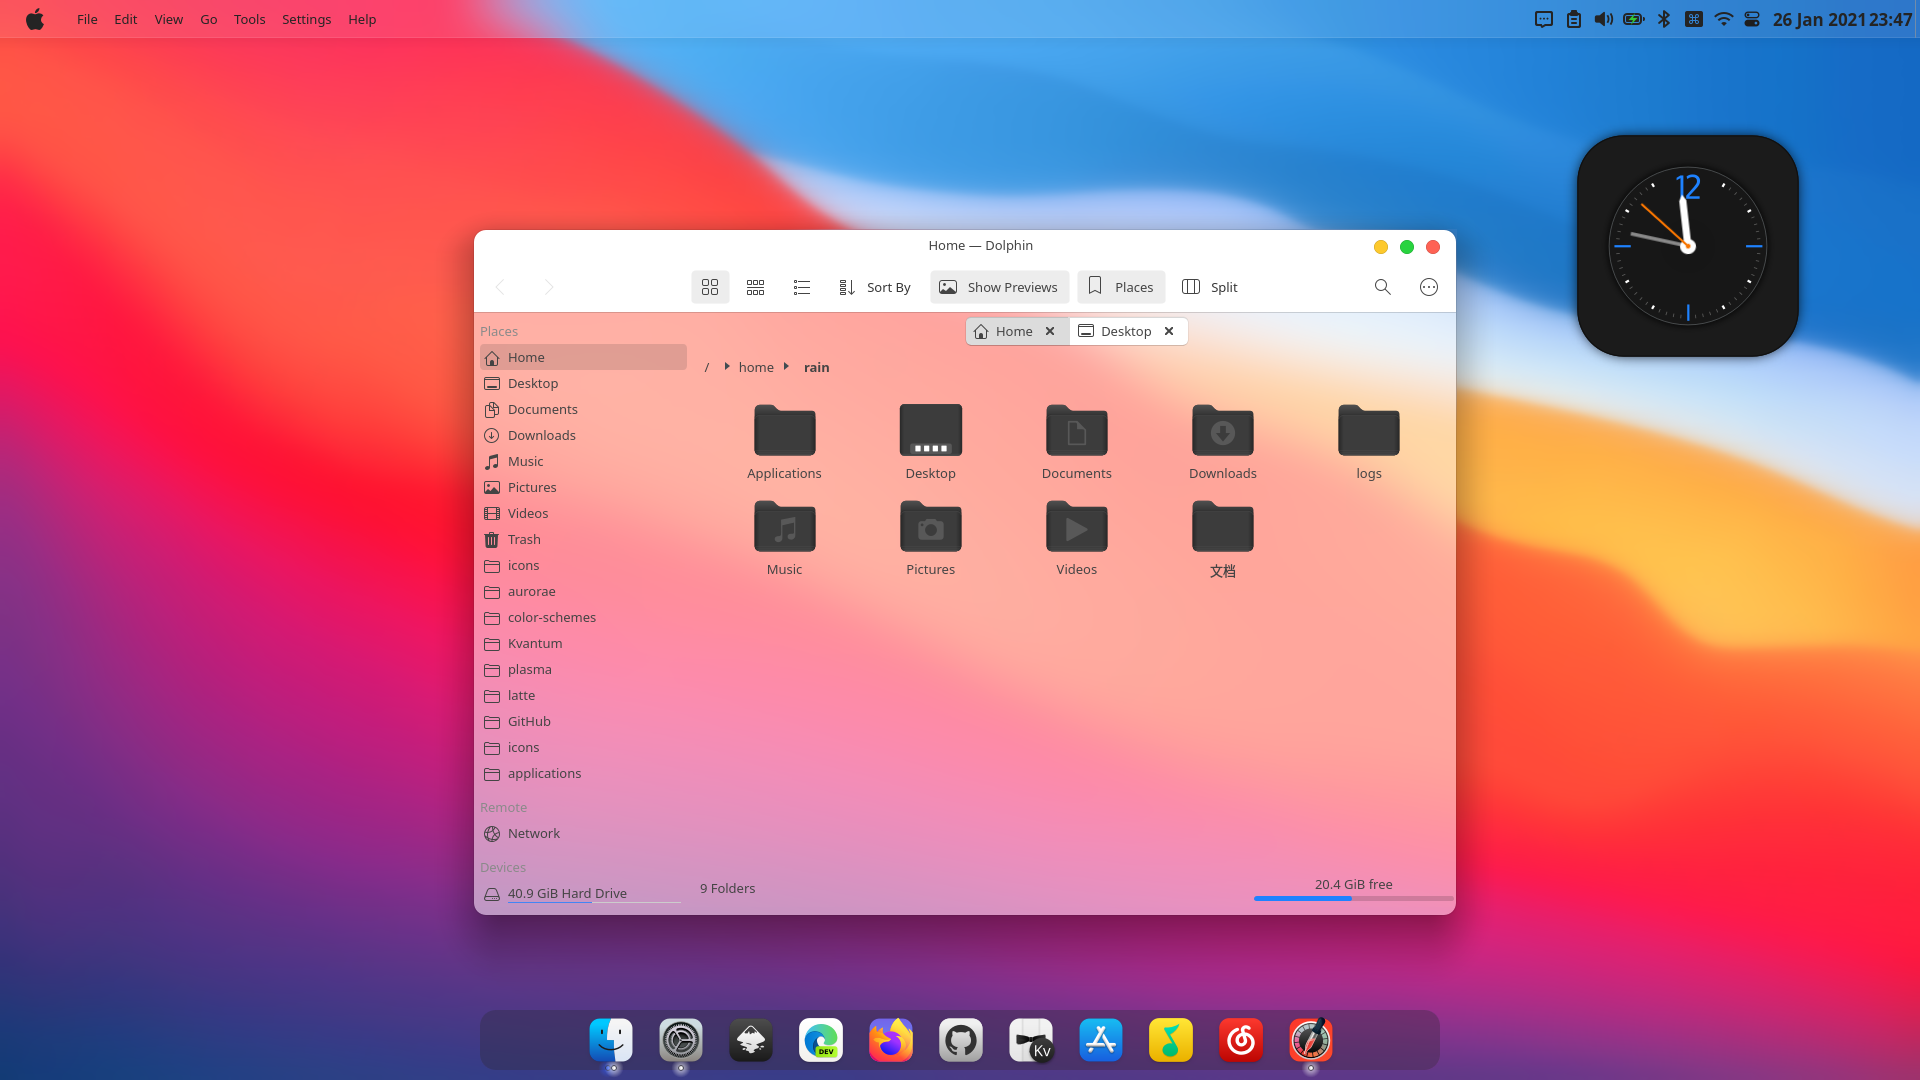
Task: Select the 文档 folder
Action: click(1223, 539)
